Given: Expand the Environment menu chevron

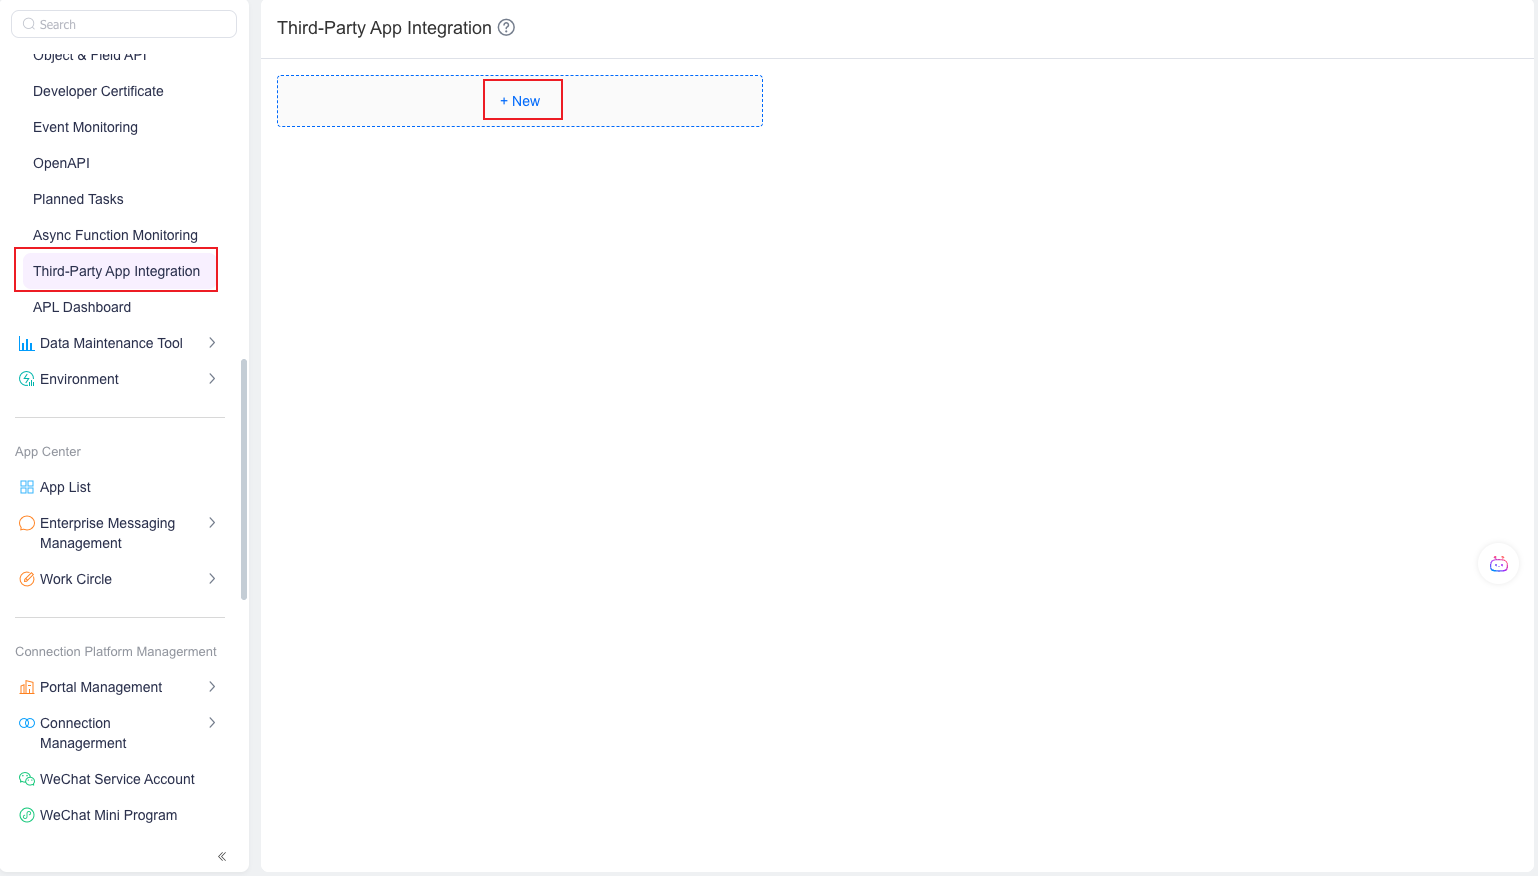Looking at the screenshot, I should (x=211, y=379).
